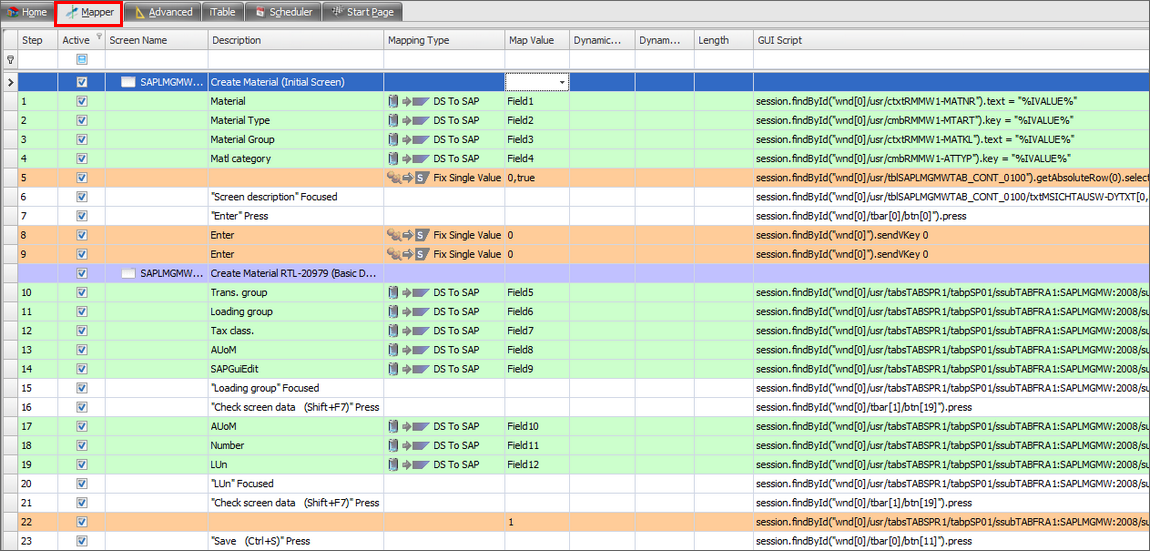Select step 21 Check screen data description

(x=295, y=502)
